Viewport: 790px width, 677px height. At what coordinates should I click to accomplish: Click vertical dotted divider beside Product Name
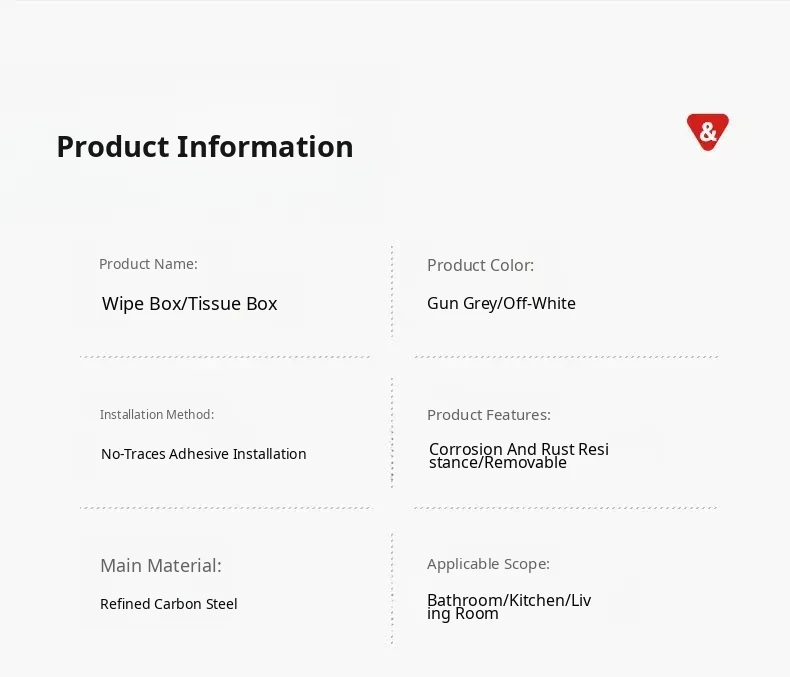pos(392,290)
